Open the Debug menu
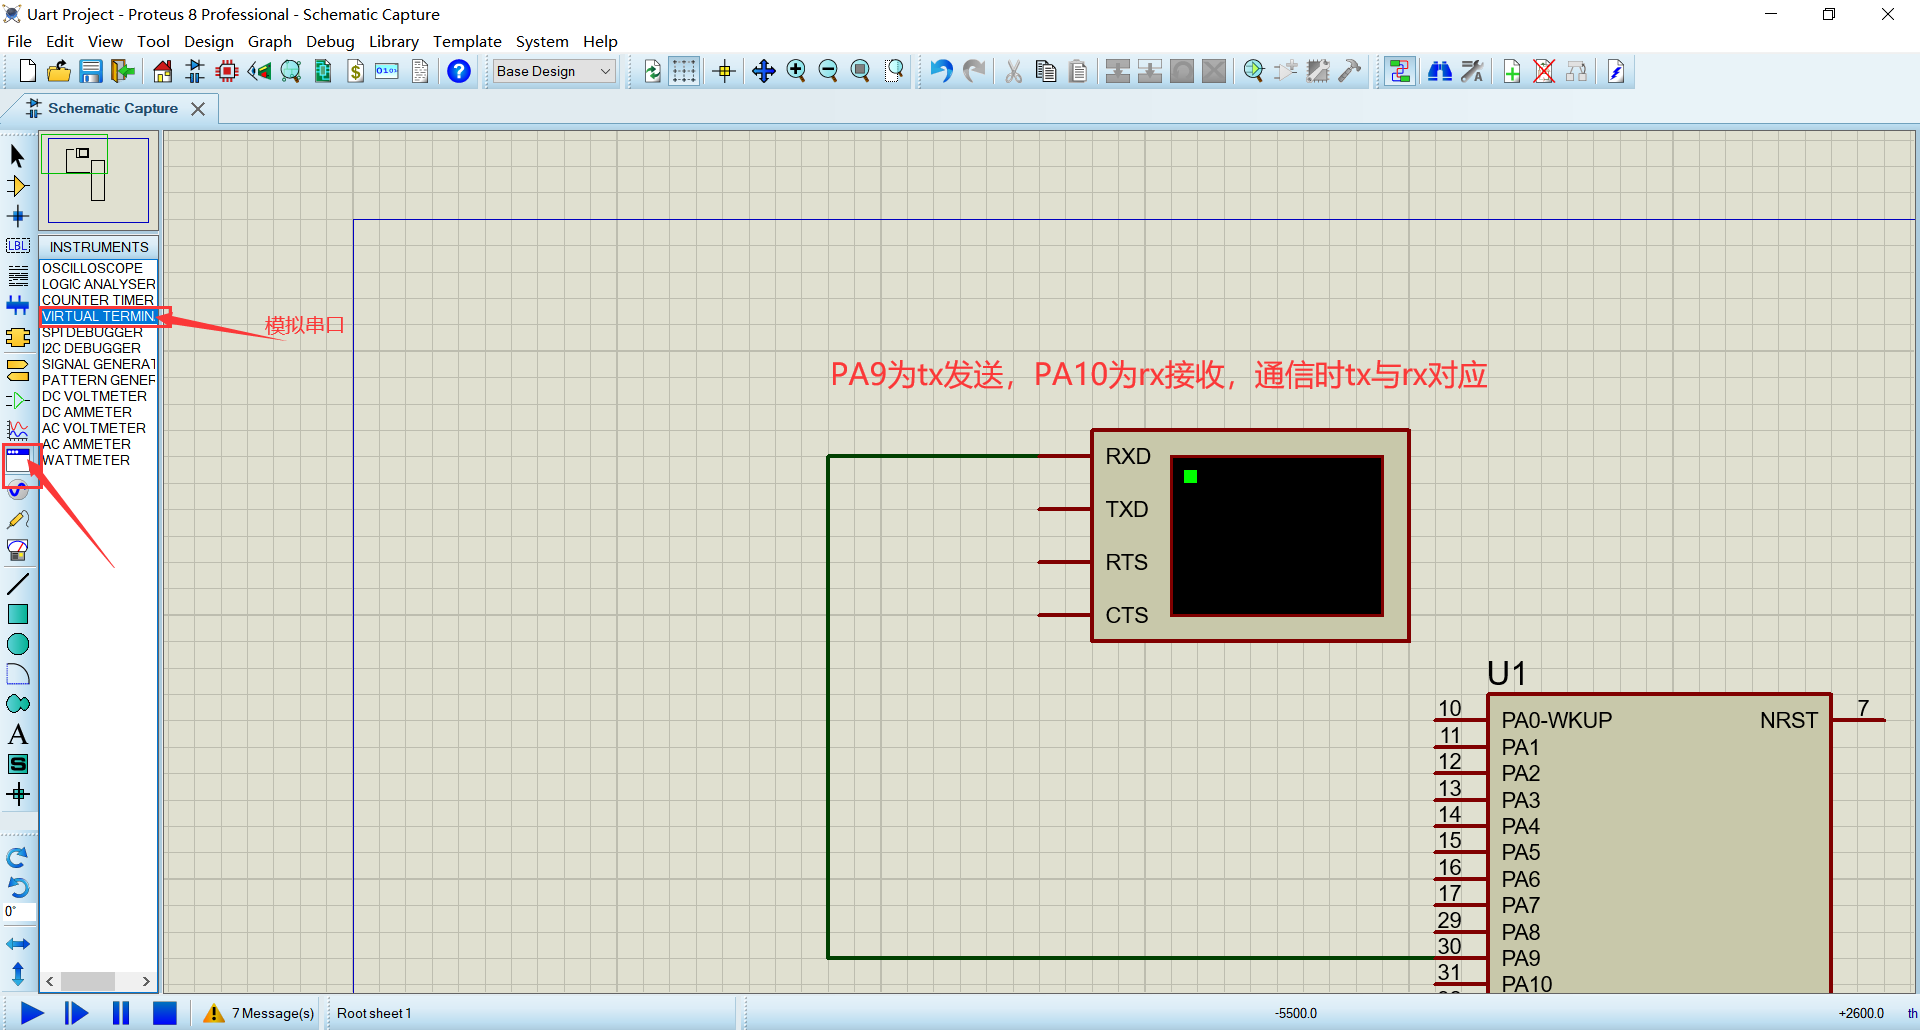Image resolution: width=1920 pixels, height=1030 pixels. coord(330,41)
